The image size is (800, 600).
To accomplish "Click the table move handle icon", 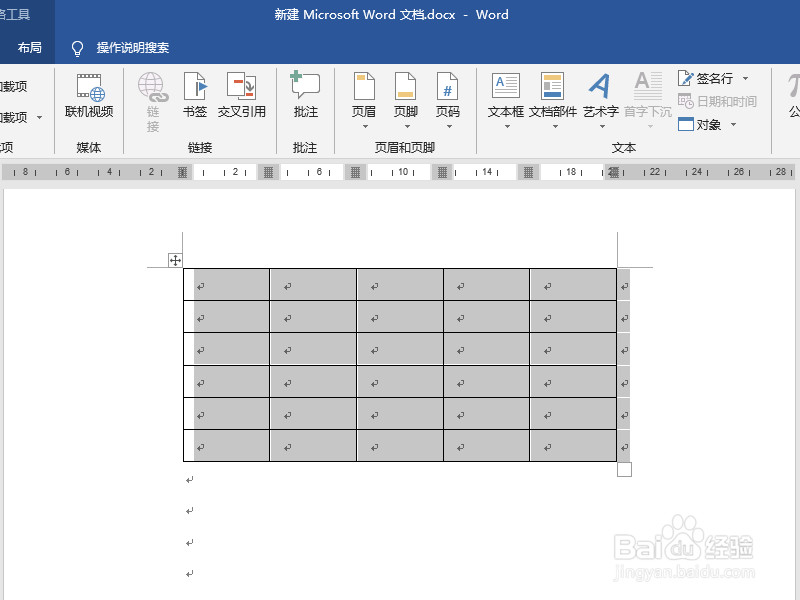I will click(175, 260).
